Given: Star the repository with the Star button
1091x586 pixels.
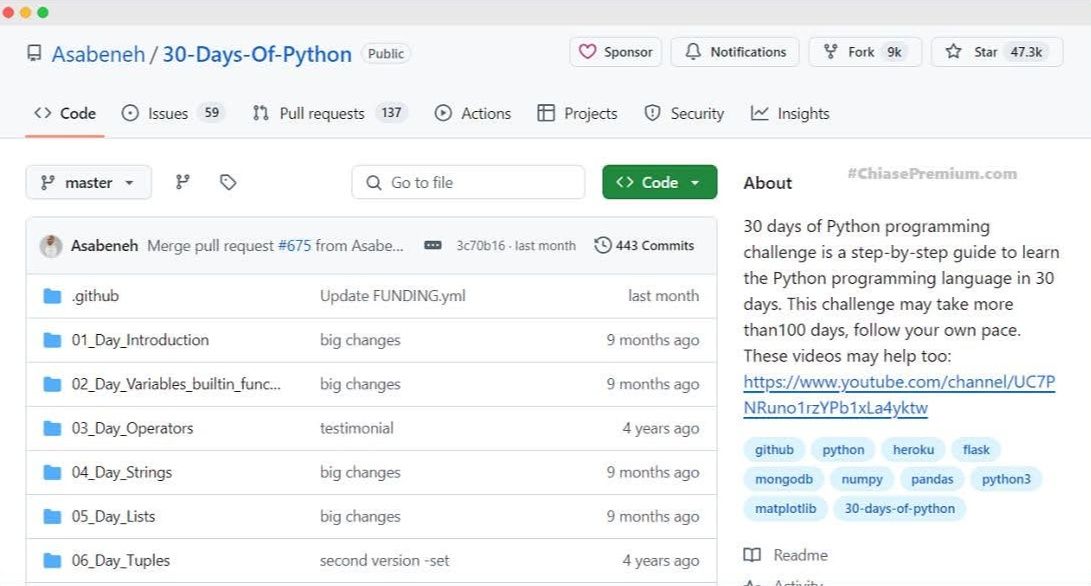Looking at the screenshot, I should (x=997, y=52).
